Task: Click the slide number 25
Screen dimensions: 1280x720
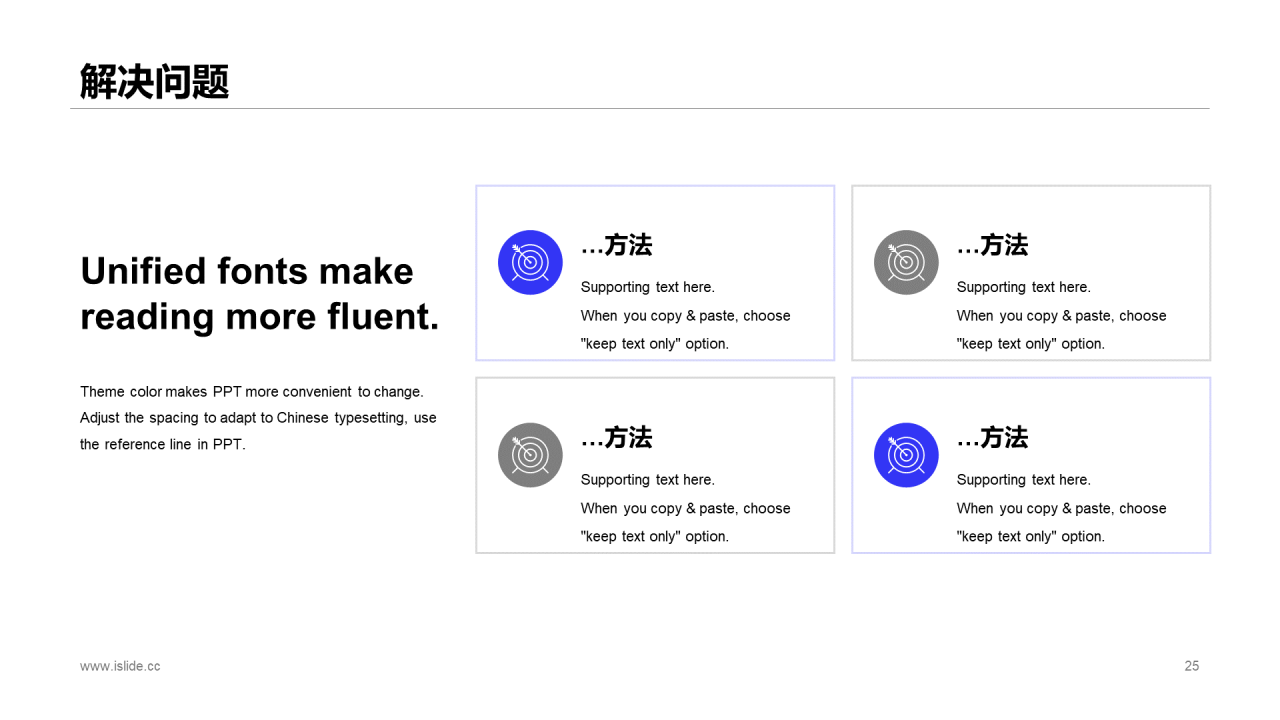Action: (x=1192, y=666)
